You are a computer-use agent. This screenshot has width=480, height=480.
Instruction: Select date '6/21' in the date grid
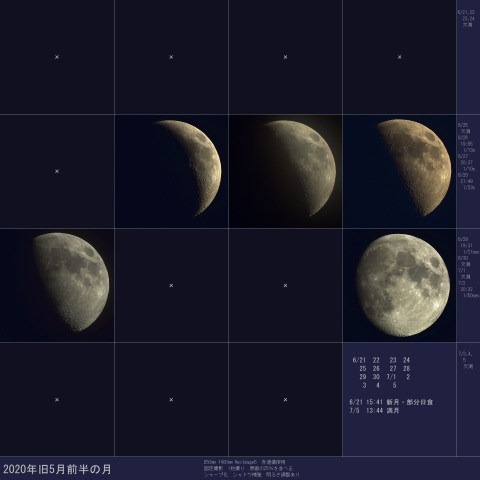(x=359, y=360)
